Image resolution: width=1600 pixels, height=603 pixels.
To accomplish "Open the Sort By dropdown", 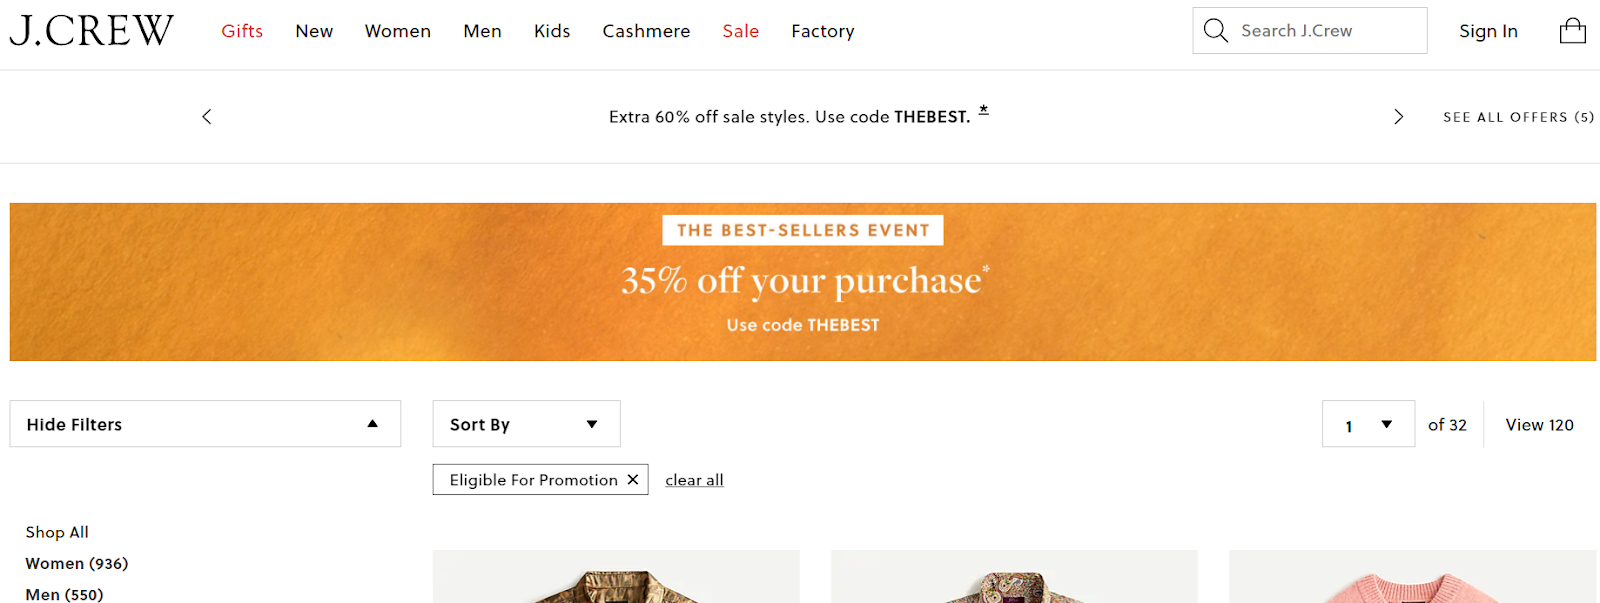I will click(x=526, y=424).
